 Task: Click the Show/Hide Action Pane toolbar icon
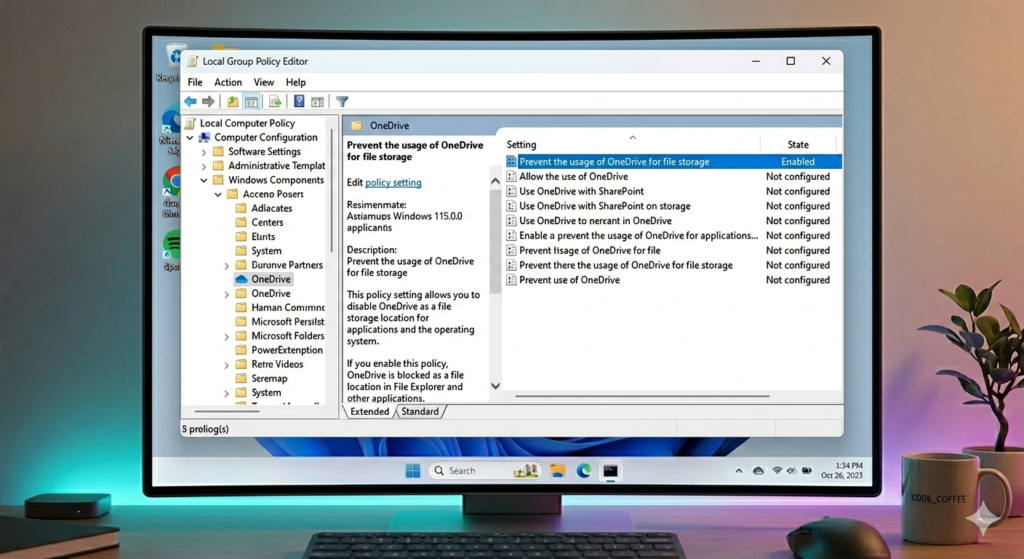(317, 101)
